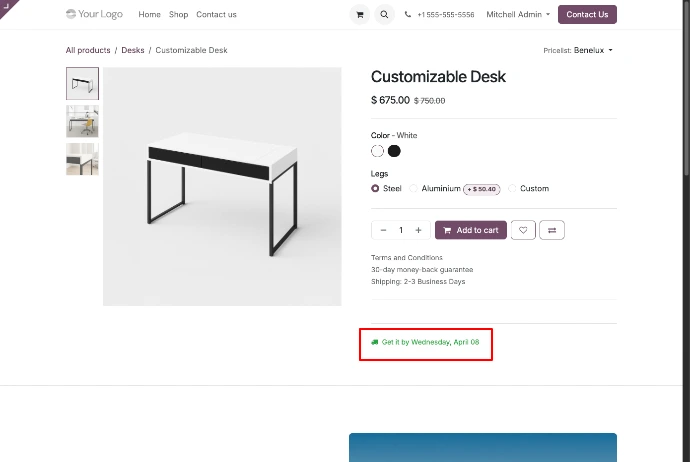Screen dimensions: 690x462
Task: Increase quantity with plus button
Action: tap(418, 230)
